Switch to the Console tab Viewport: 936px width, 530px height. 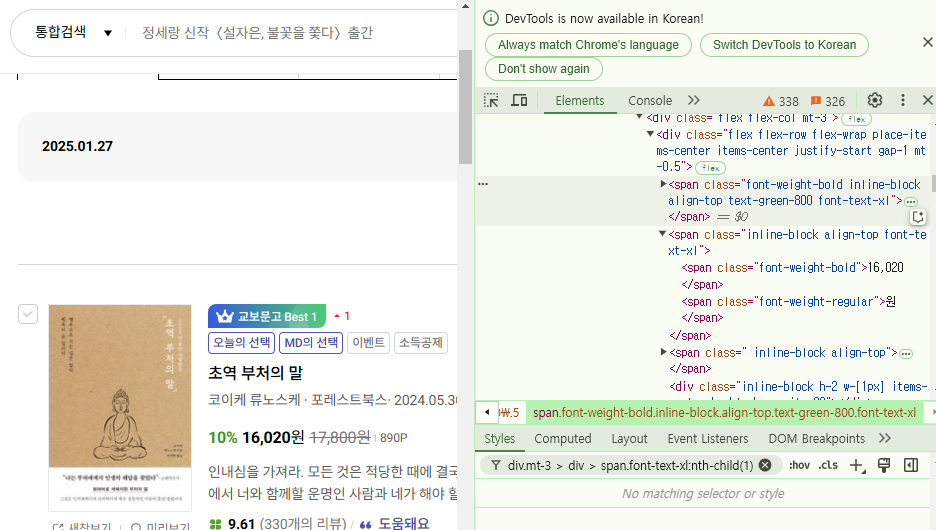pos(649,100)
